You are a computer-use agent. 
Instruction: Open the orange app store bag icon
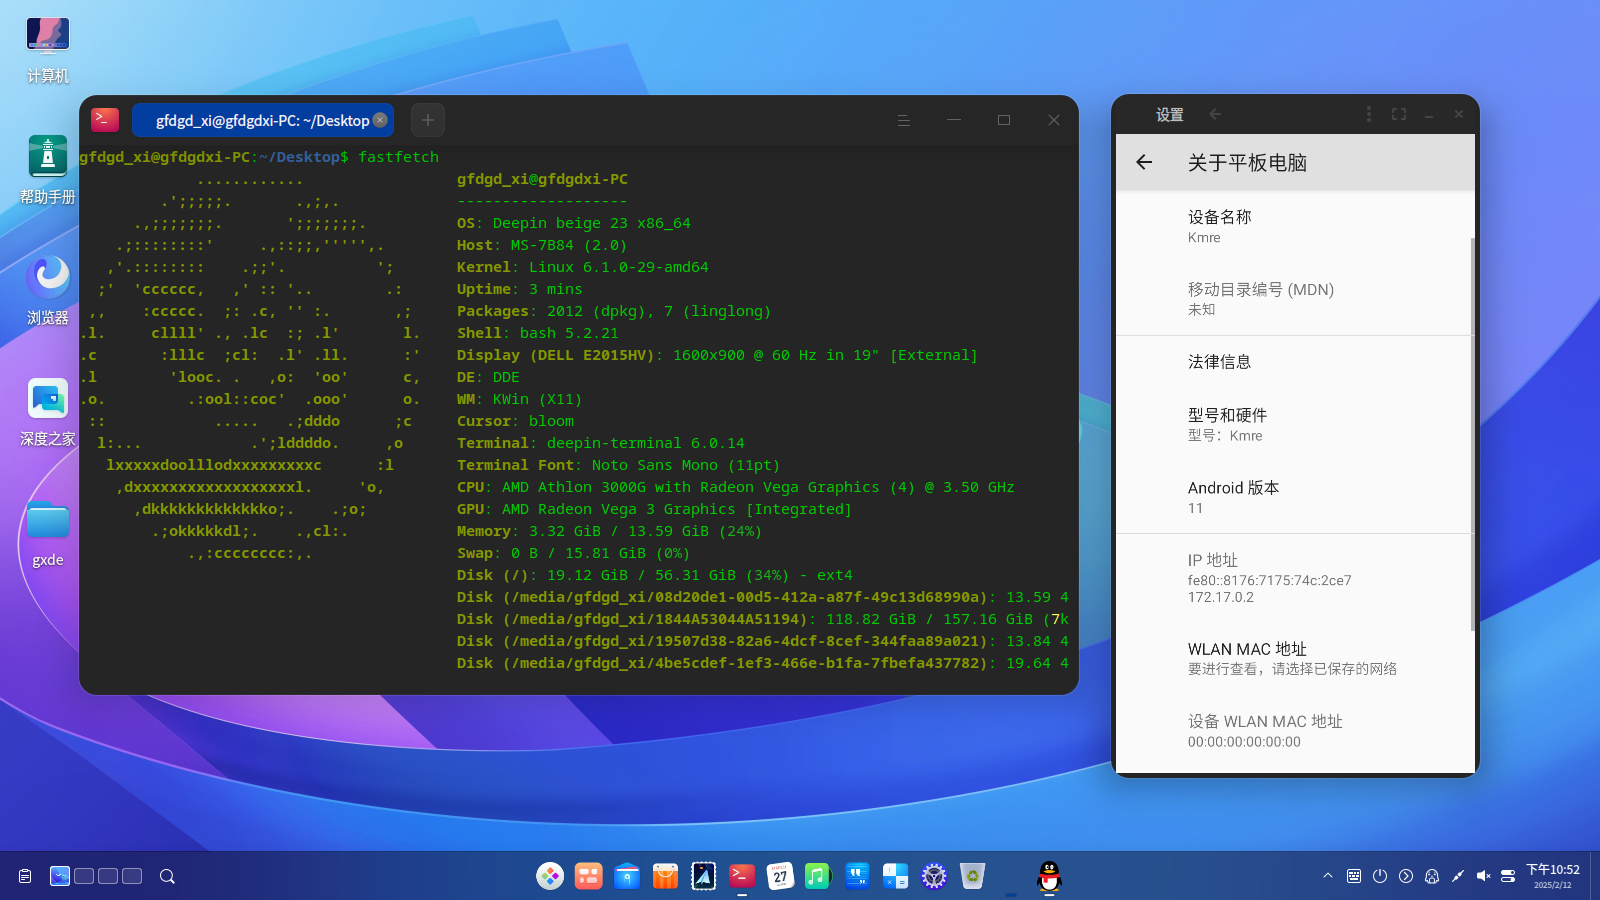pyautogui.click(x=665, y=876)
